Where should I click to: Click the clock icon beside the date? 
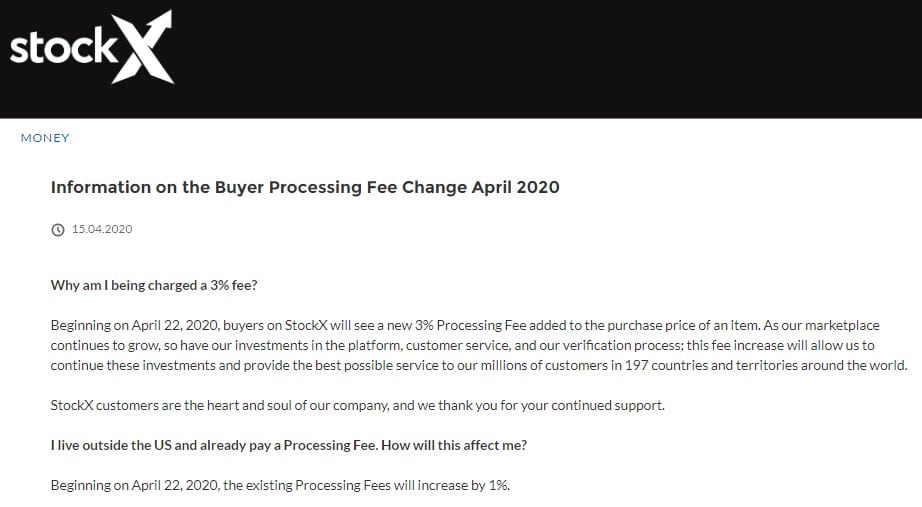[58, 229]
